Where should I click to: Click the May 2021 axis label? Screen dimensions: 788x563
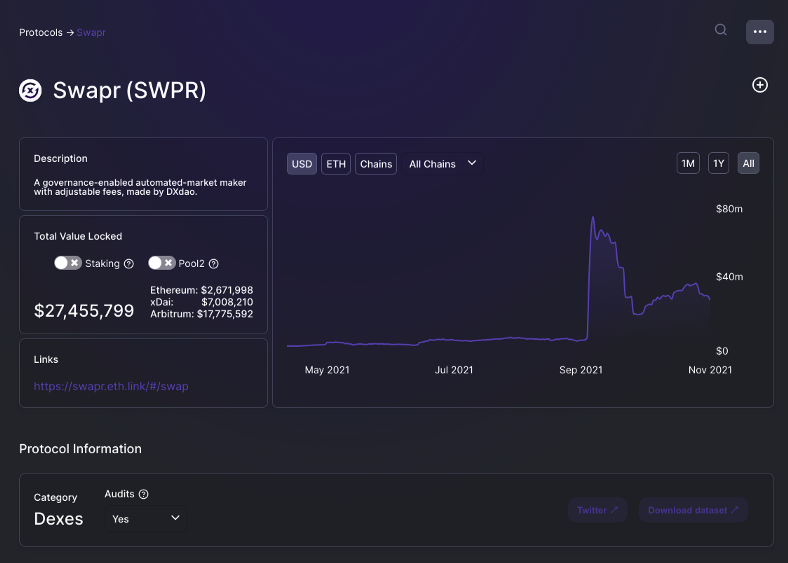(327, 370)
